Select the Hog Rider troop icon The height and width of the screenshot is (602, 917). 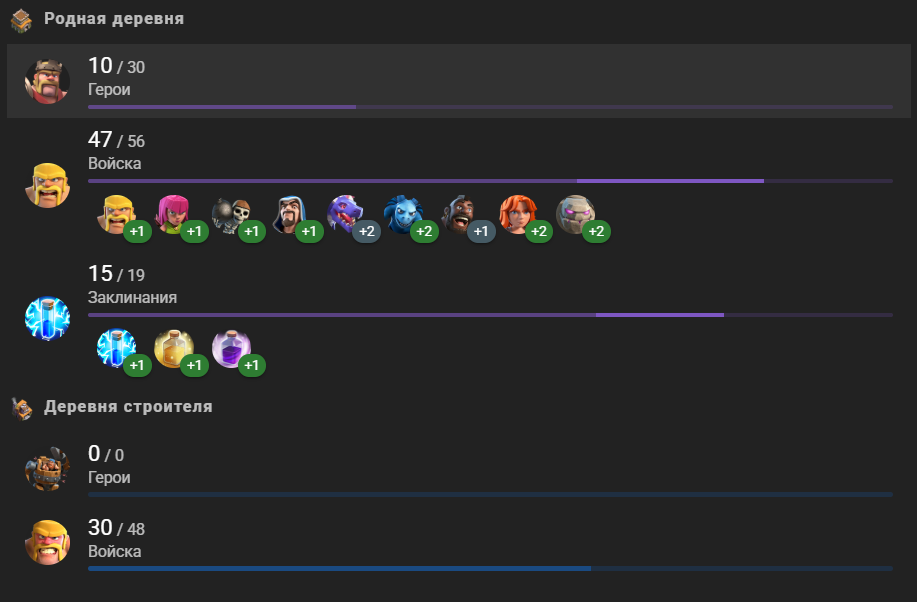(460, 215)
